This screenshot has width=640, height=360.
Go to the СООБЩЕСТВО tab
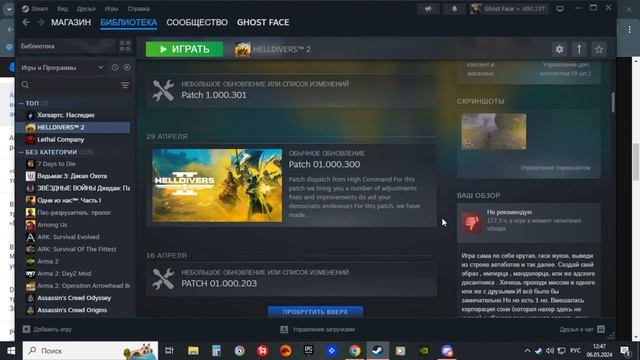(197, 22)
